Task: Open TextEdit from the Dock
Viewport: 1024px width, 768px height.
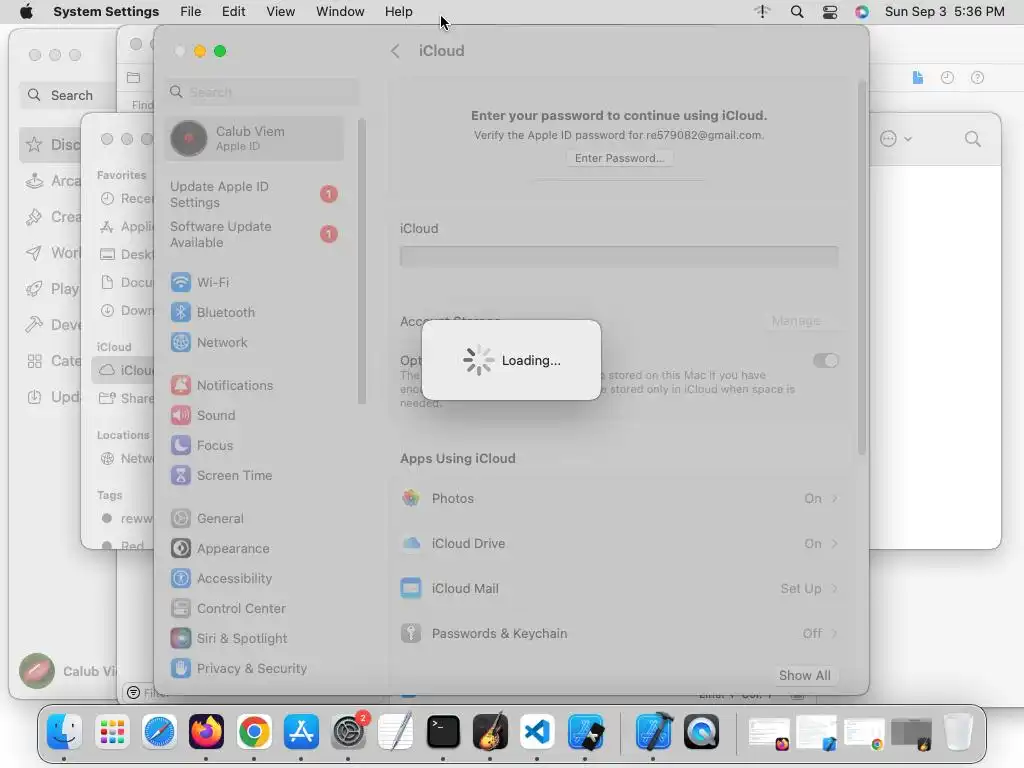Action: 396,731
